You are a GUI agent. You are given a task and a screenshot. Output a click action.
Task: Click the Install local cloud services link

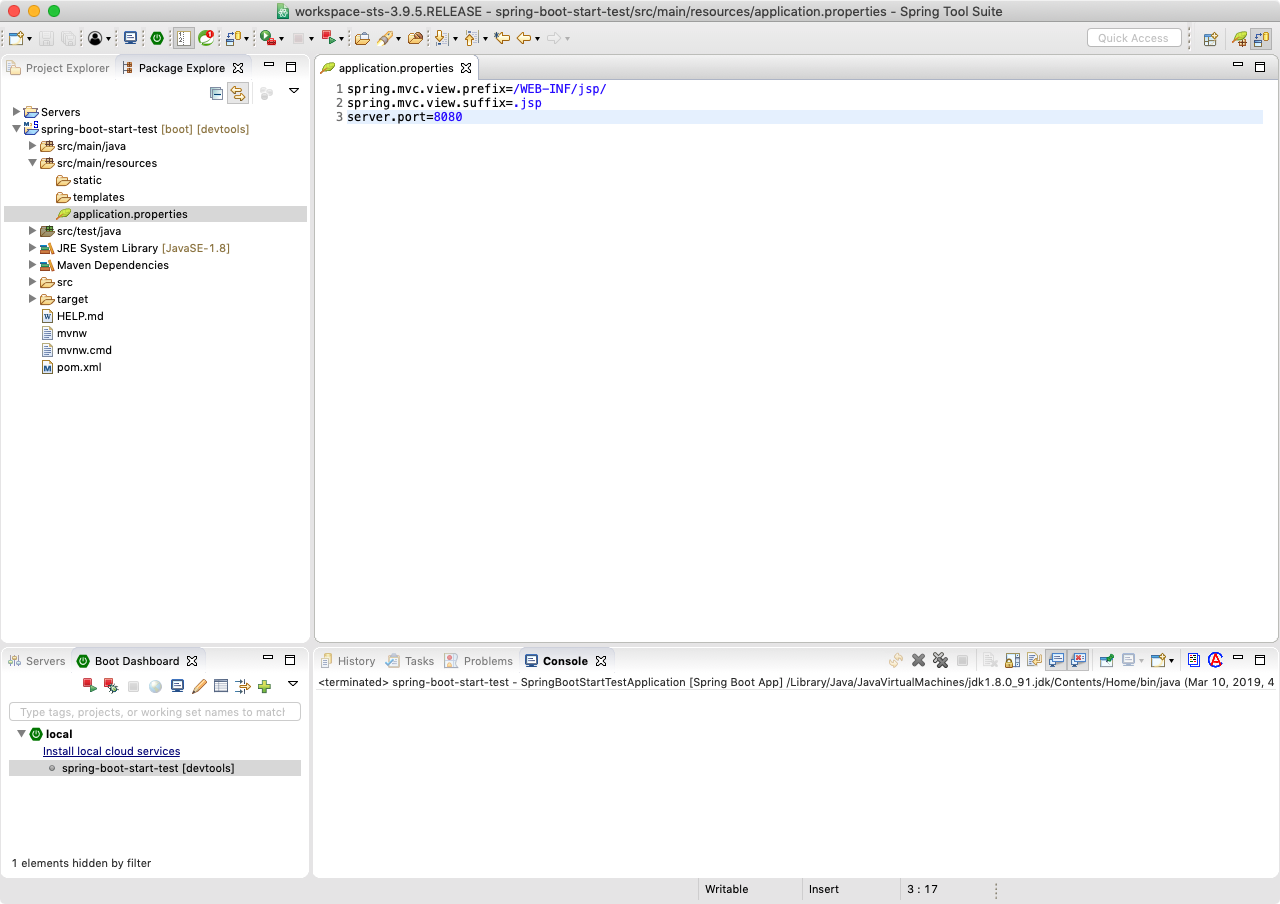click(x=111, y=751)
